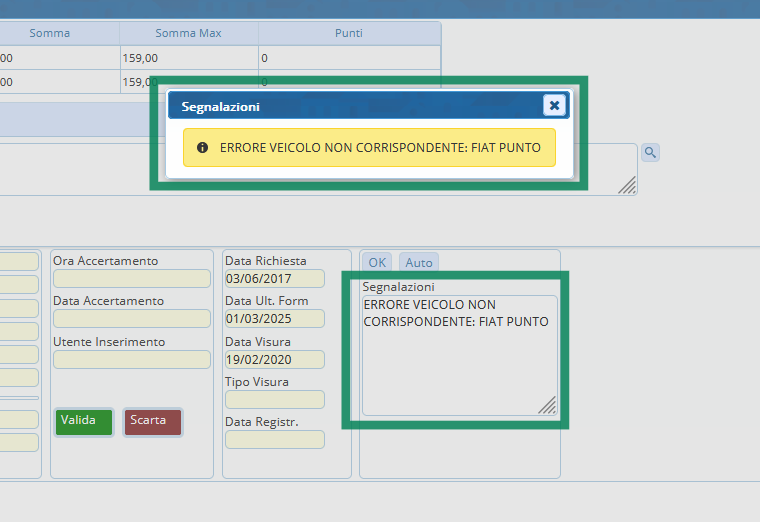Click the magnifier search icon
The width and height of the screenshot is (760, 522).
click(x=650, y=153)
